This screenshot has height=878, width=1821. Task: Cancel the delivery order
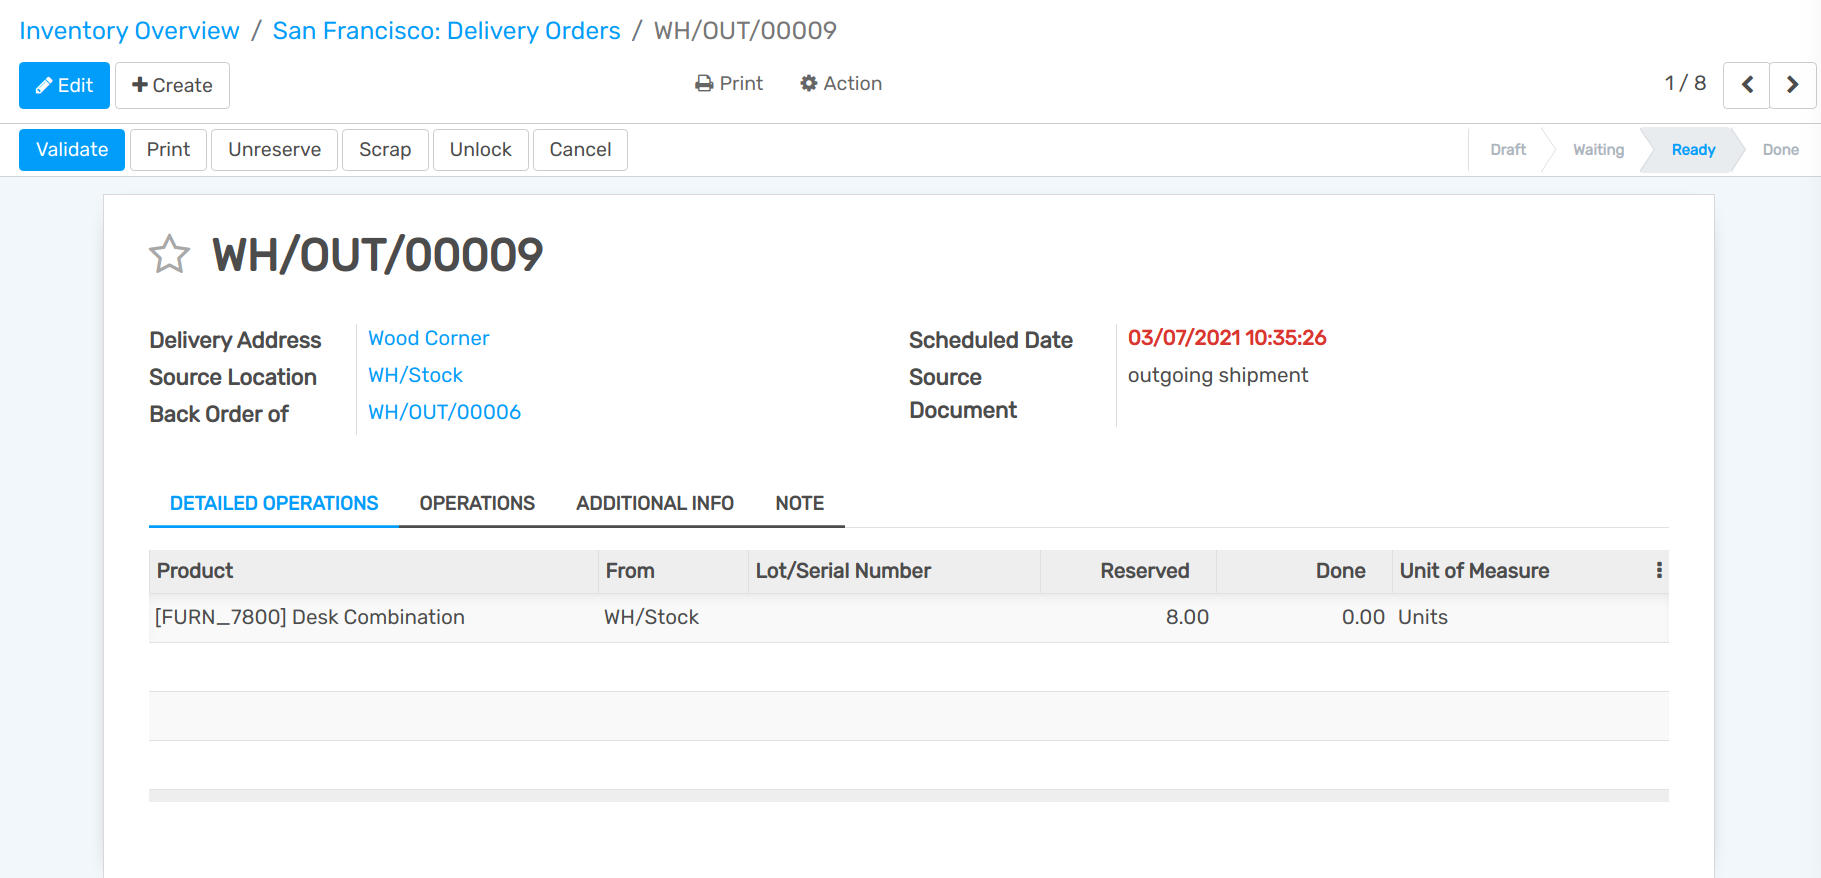point(580,150)
